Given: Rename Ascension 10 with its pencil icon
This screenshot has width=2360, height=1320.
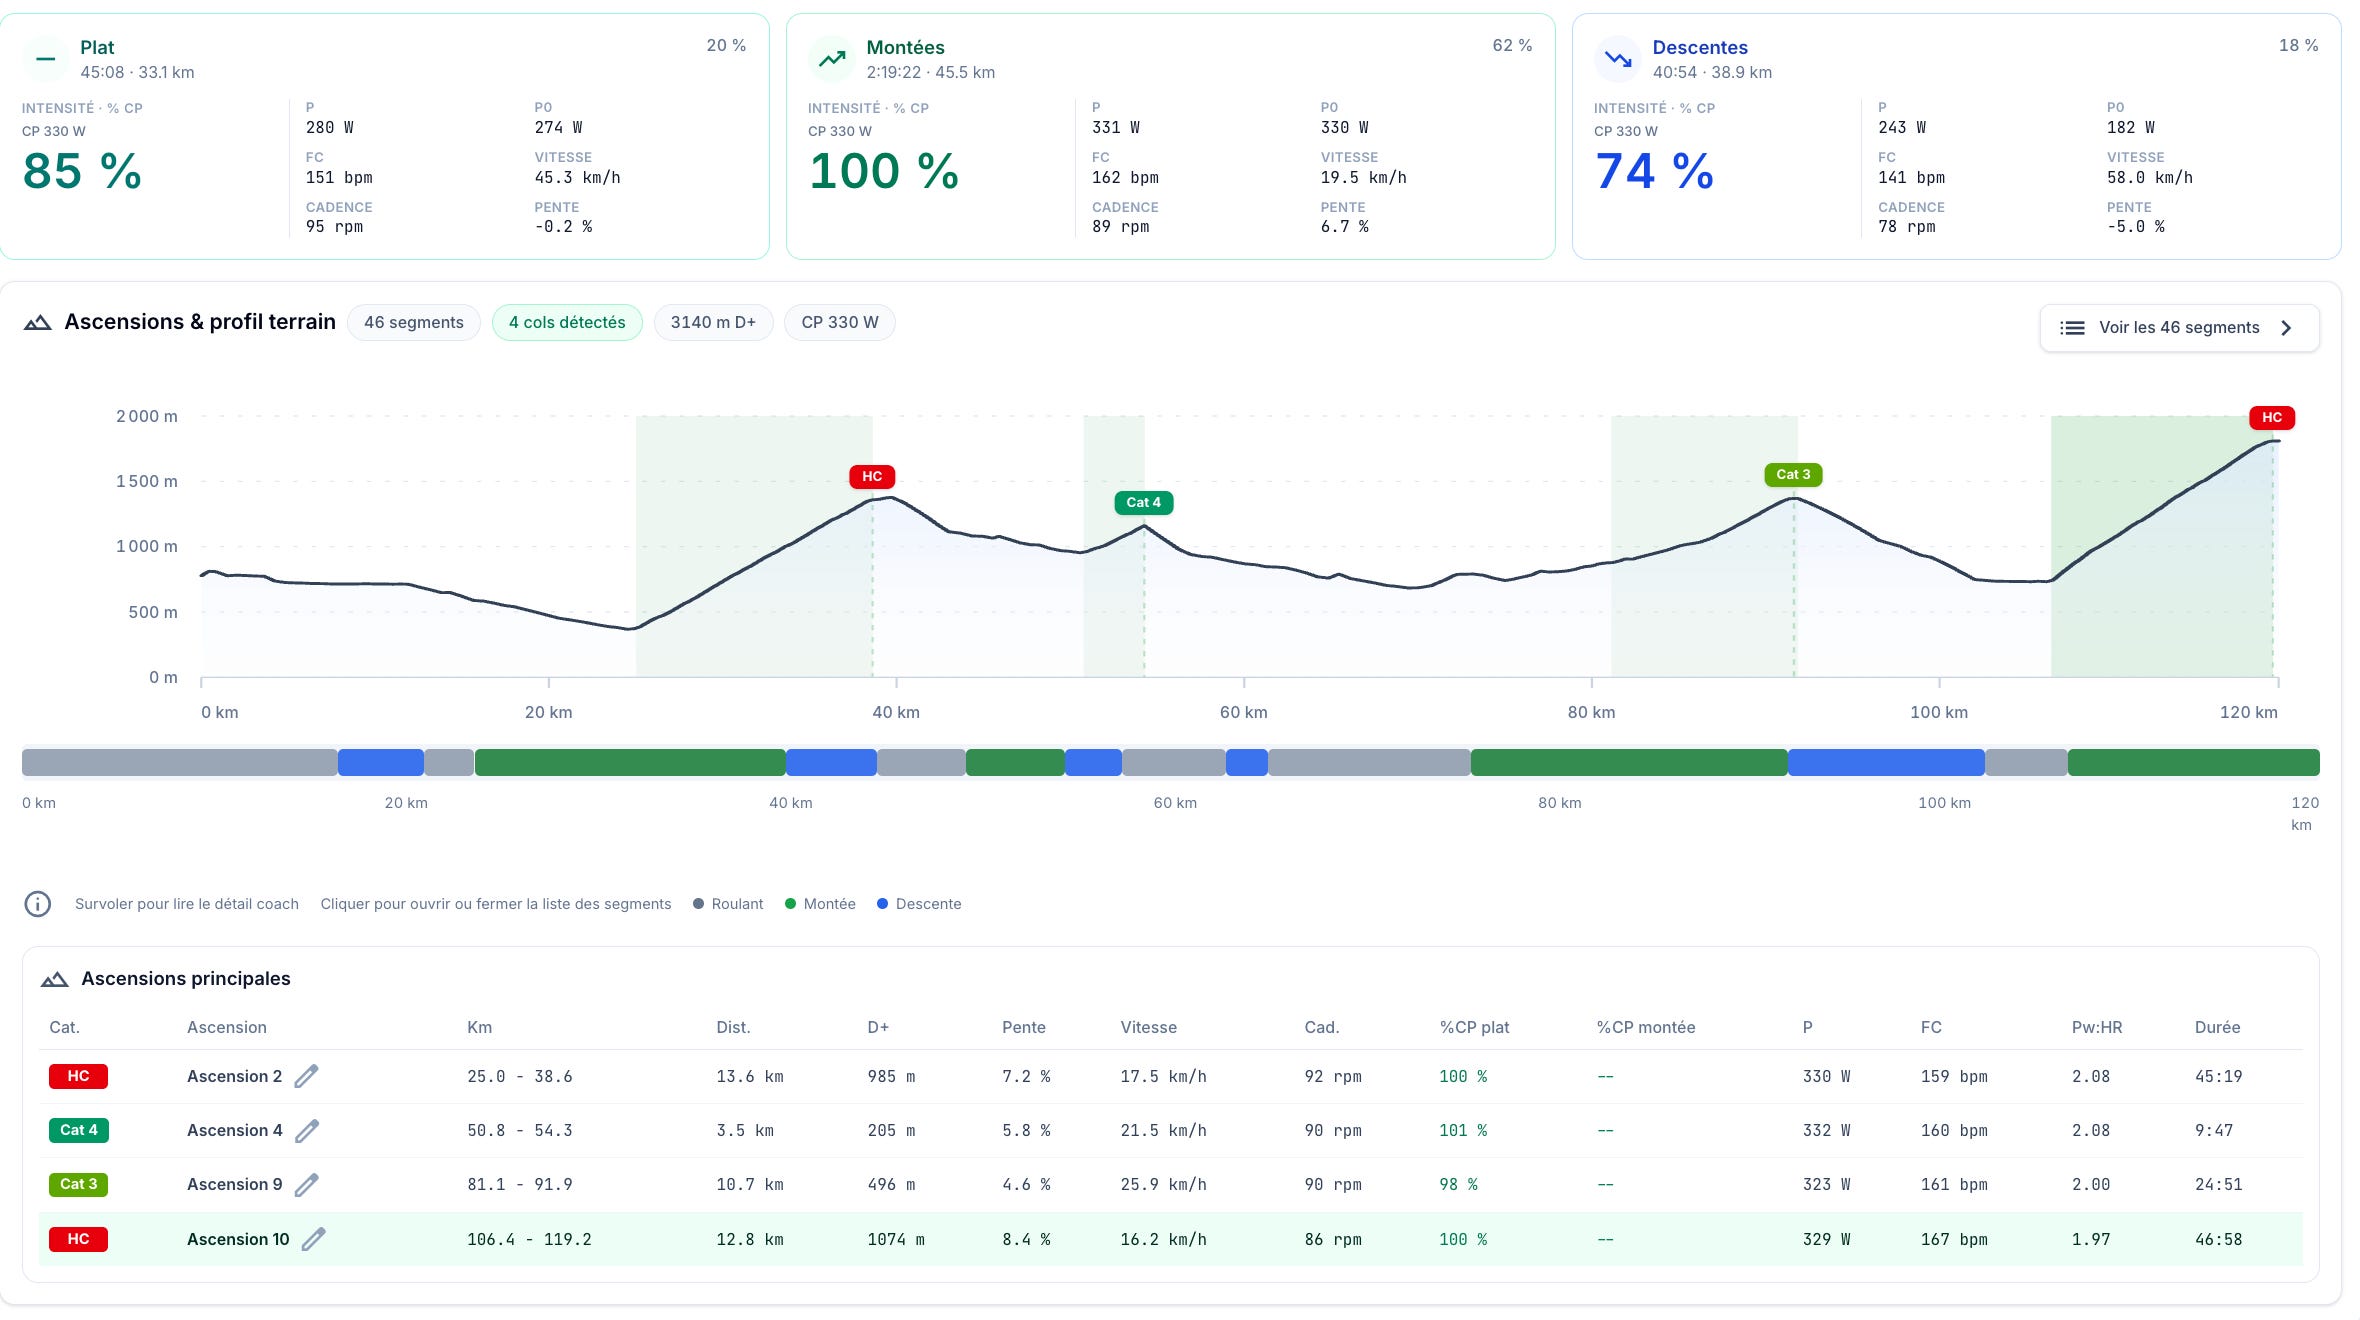Looking at the screenshot, I should click(314, 1239).
